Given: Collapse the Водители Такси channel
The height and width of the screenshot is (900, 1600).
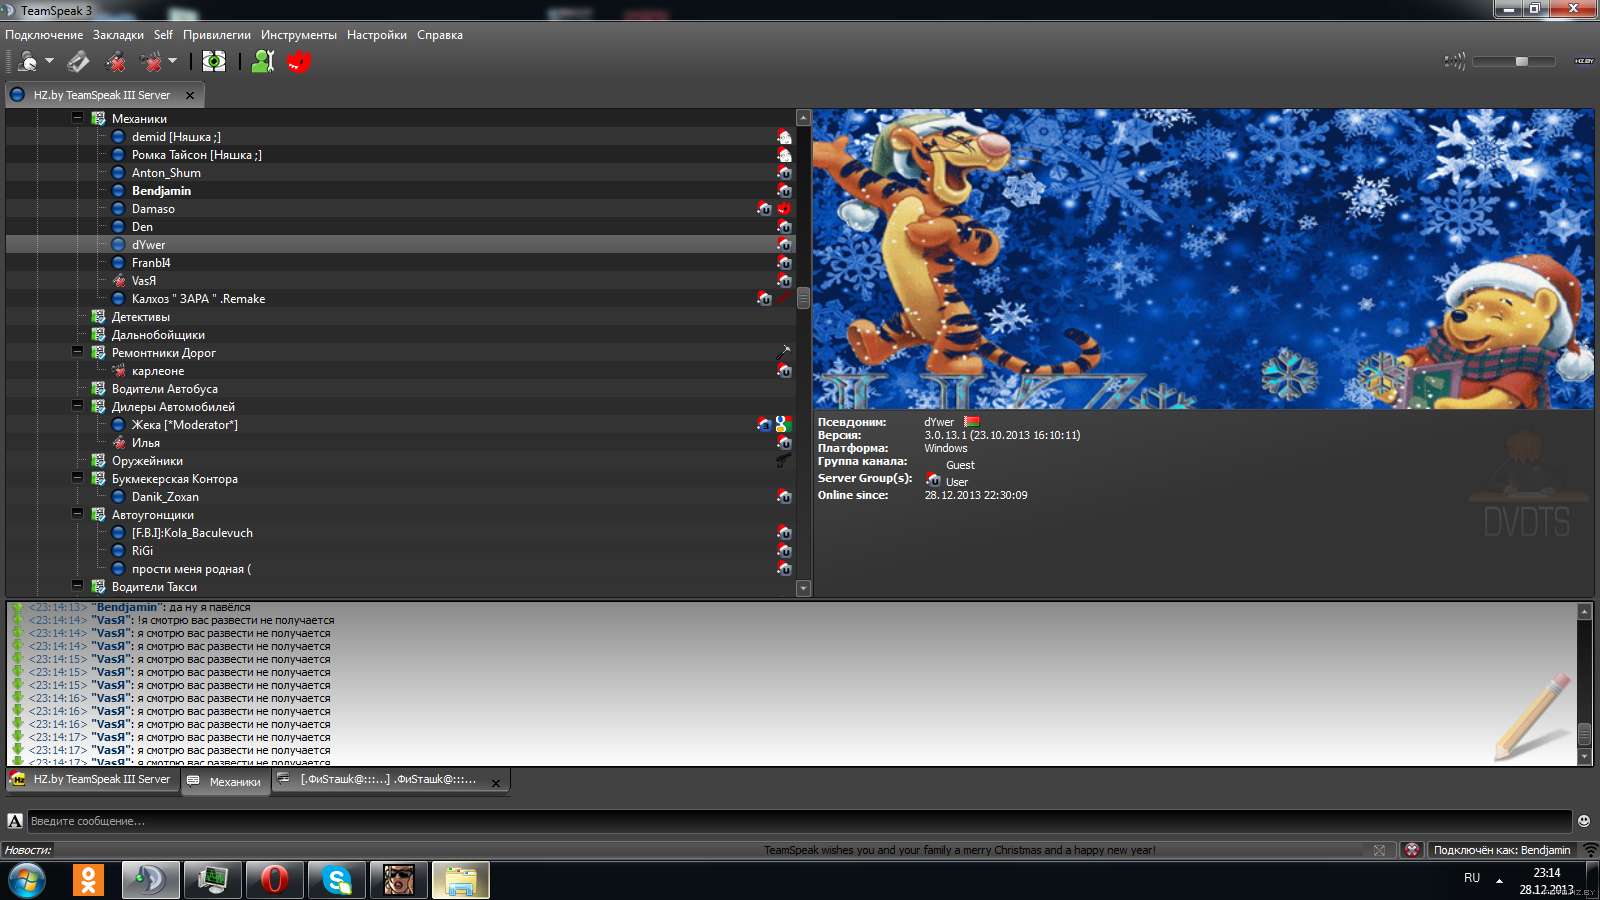Looking at the screenshot, I should pos(78,586).
